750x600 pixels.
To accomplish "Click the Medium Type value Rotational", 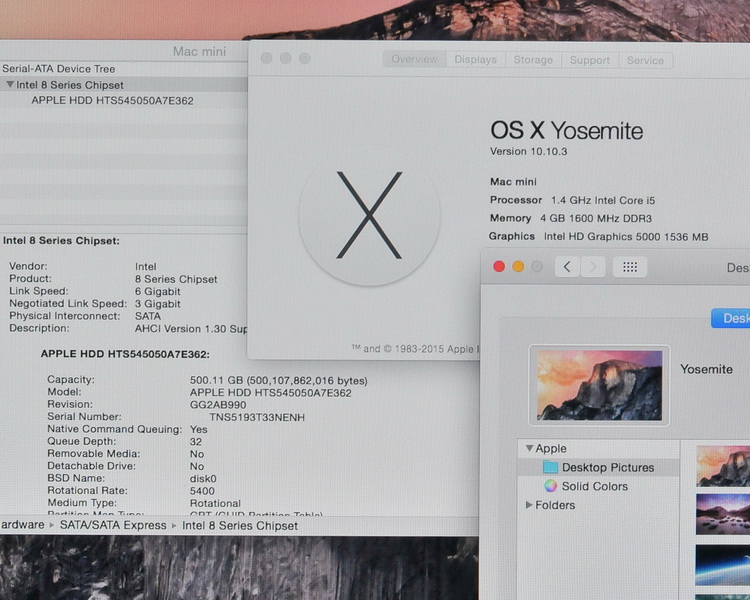I will (215, 503).
